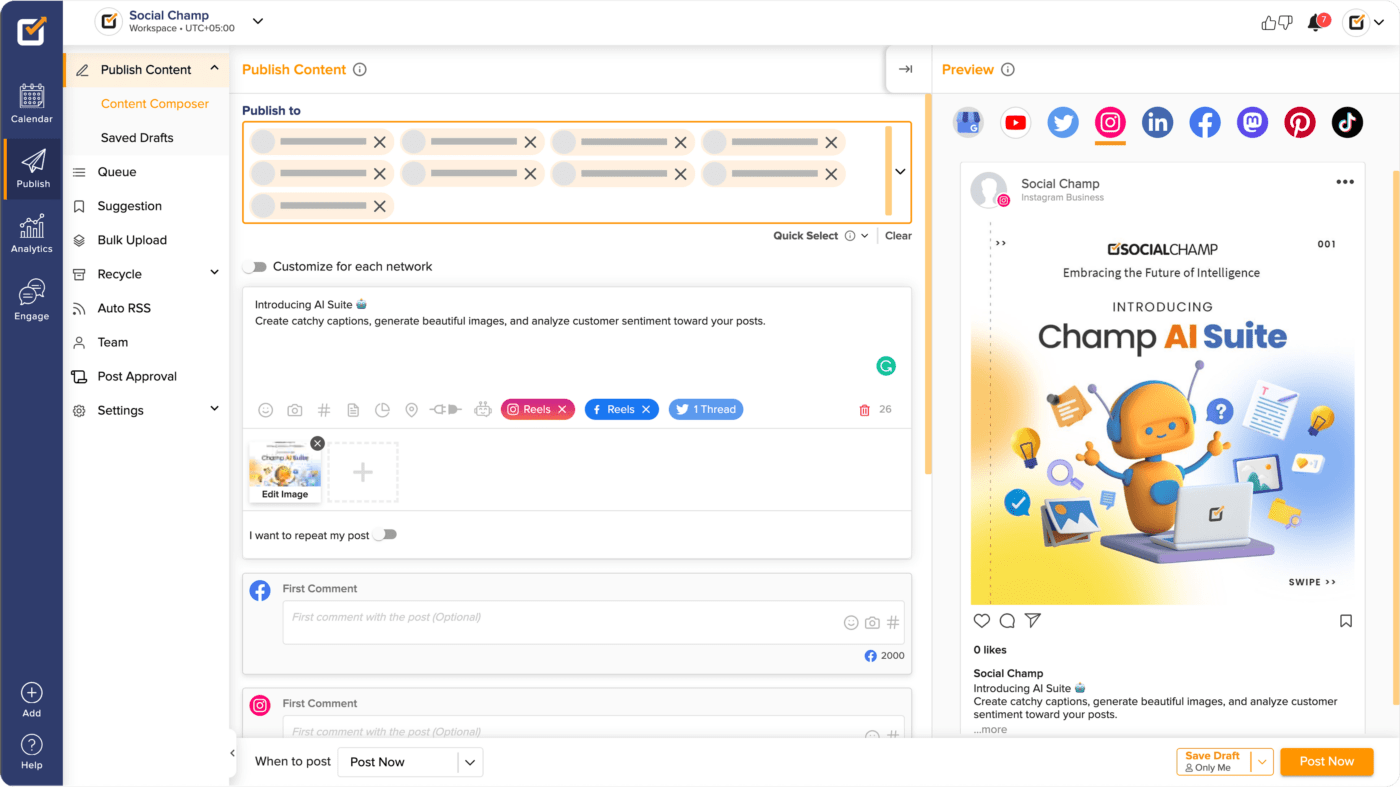Click the Grammarly icon in the text area
This screenshot has width=1400, height=787.
pos(886,366)
